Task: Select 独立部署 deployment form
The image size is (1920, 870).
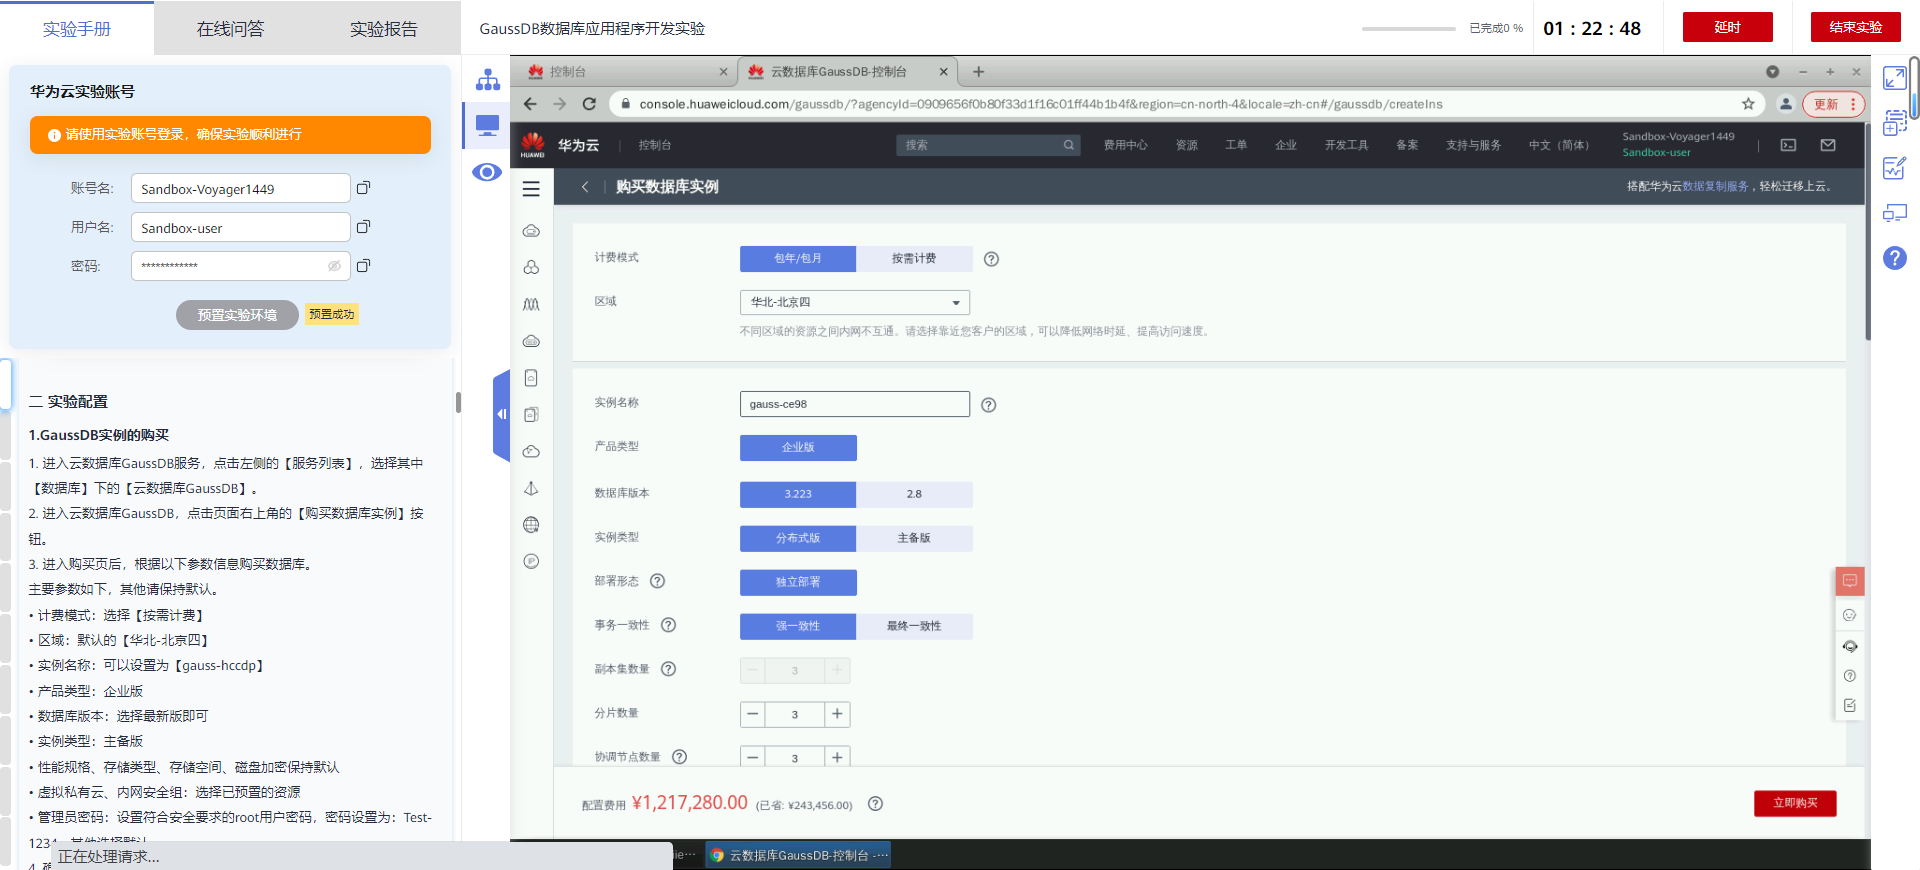Action: pyautogui.click(x=798, y=582)
